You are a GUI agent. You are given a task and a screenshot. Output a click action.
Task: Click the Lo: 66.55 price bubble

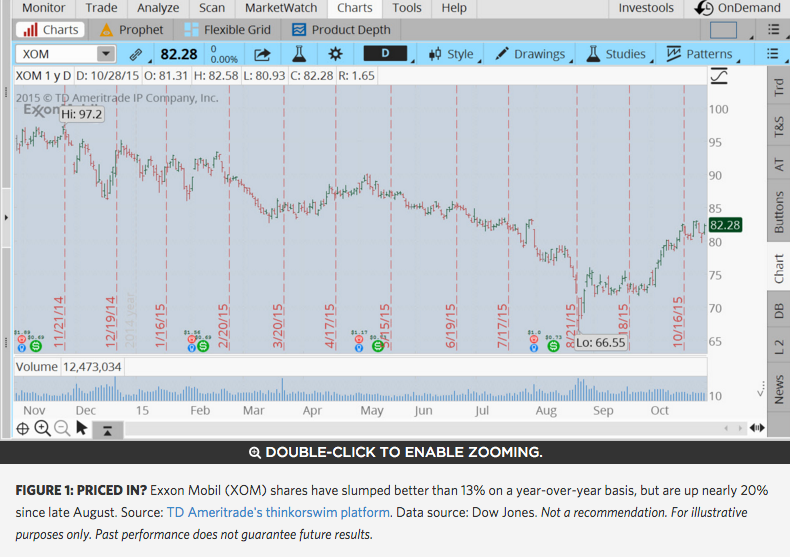pyautogui.click(x=601, y=343)
